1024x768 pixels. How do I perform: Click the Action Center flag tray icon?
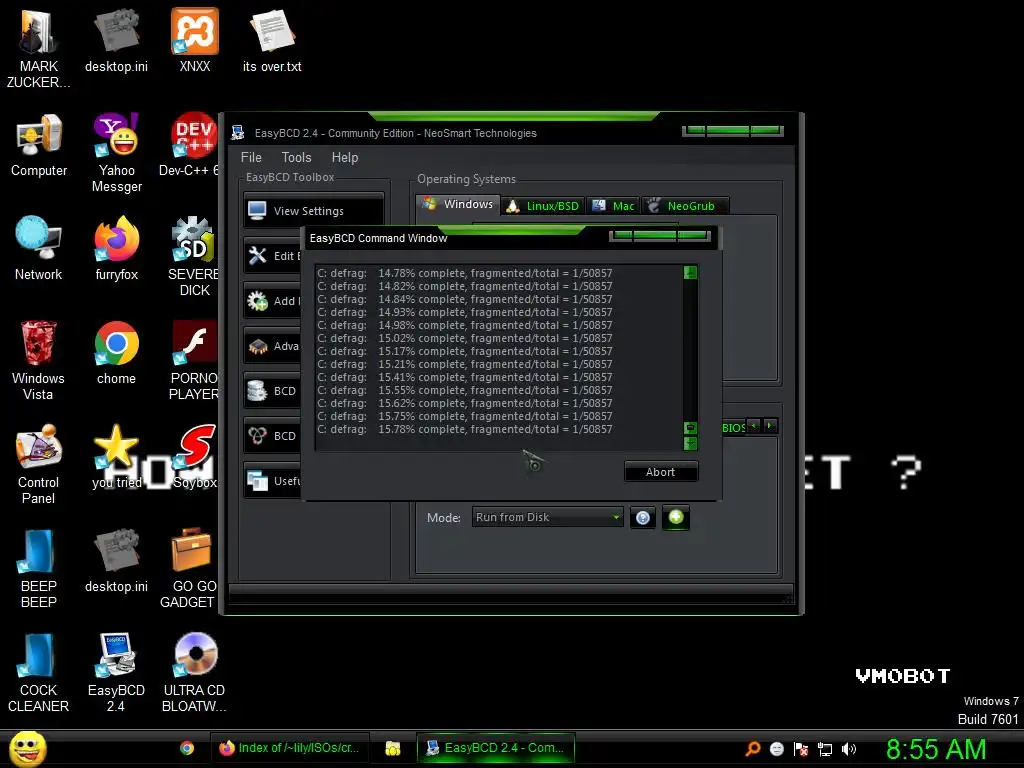tap(801, 749)
